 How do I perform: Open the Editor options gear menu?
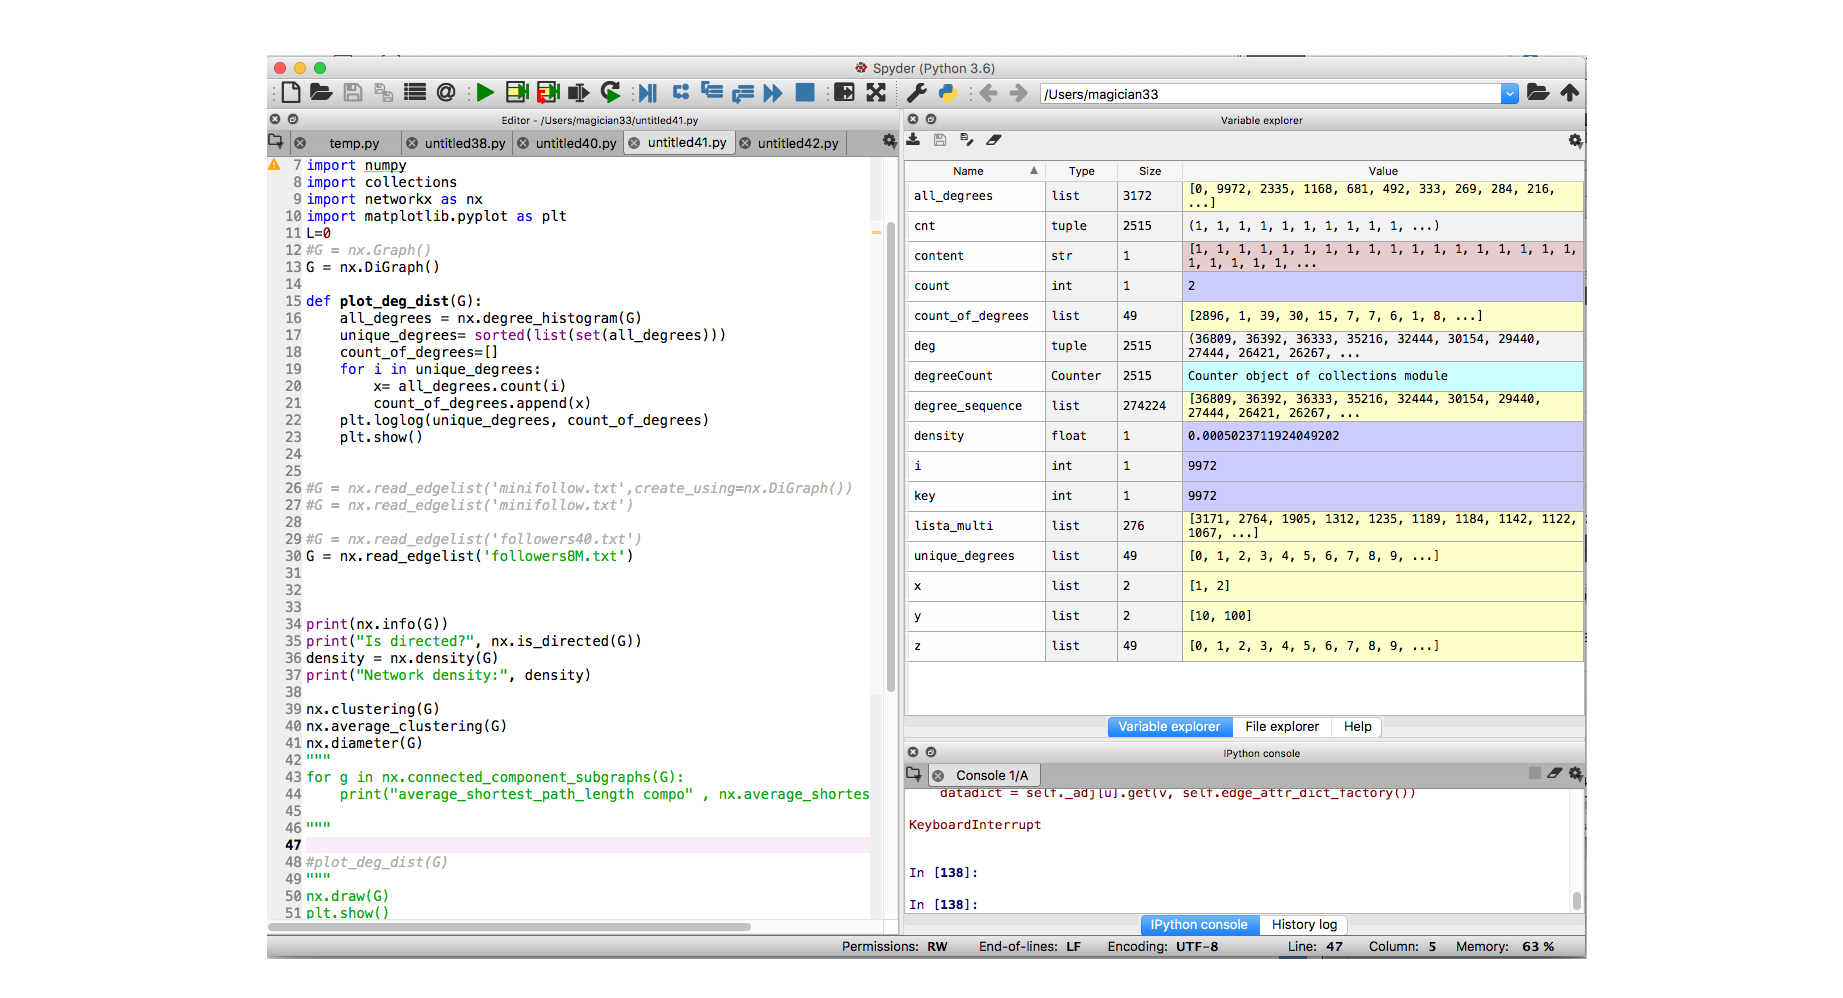click(888, 142)
